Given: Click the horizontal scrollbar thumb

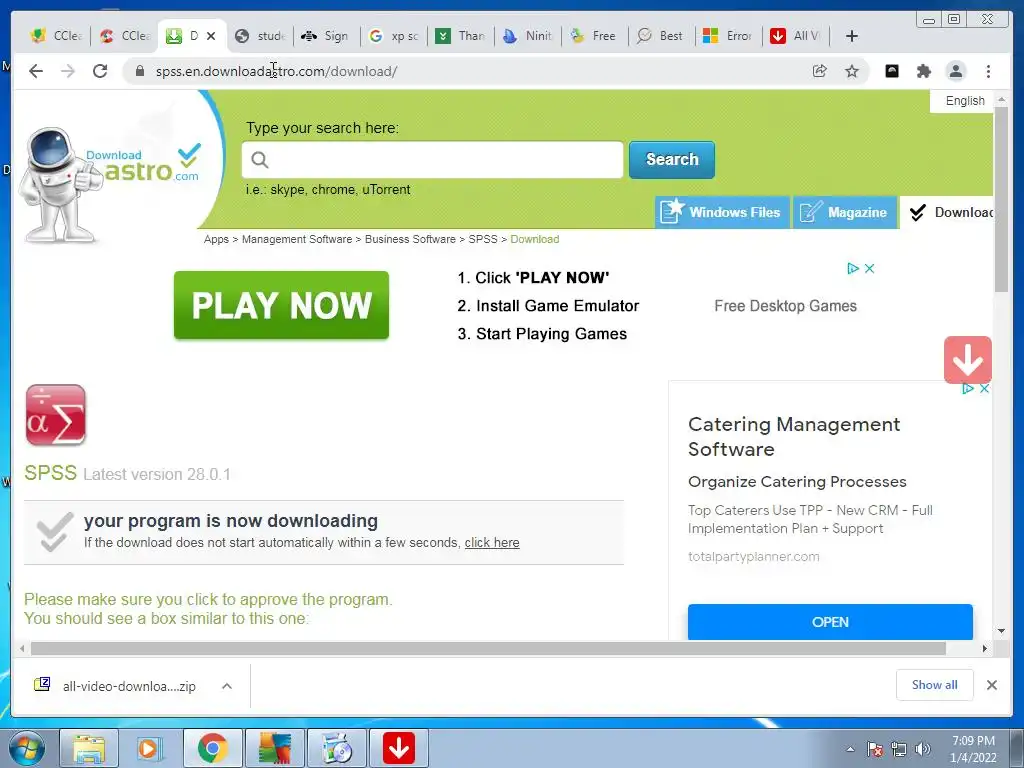Looking at the screenshot, I should click(x=488, y=648).
